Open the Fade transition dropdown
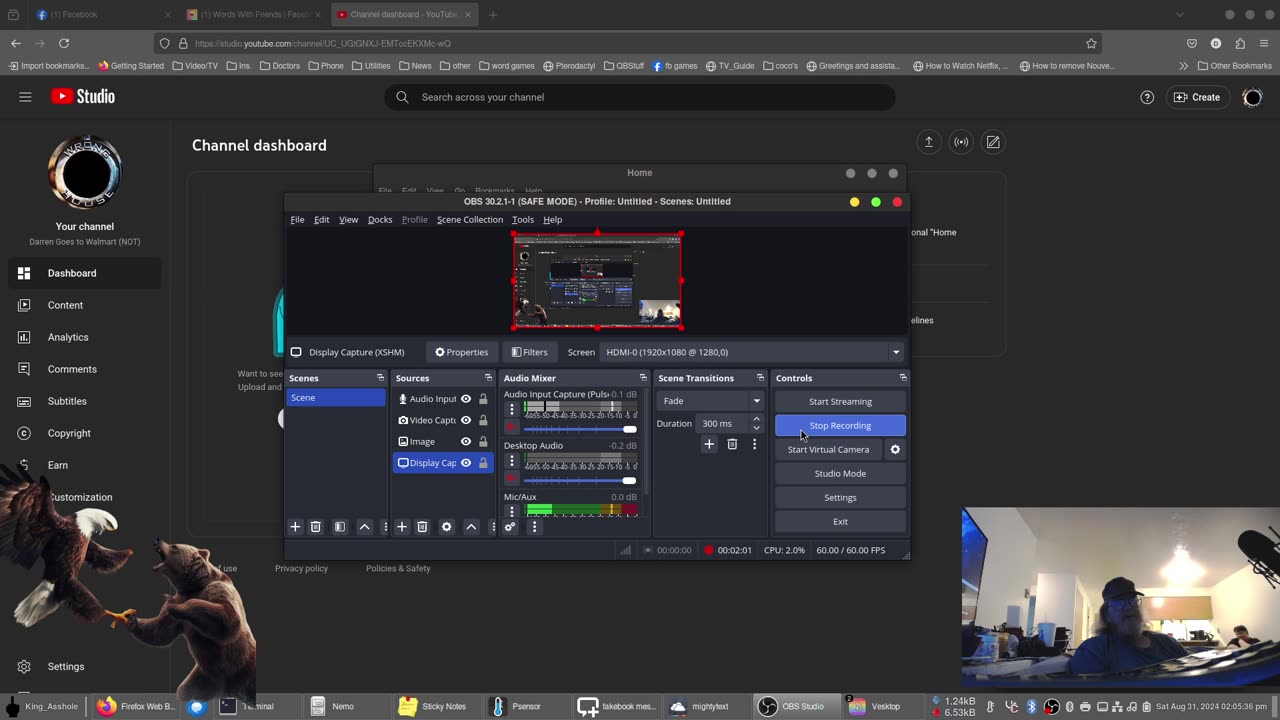This screenshot has height=720, width=1280. [x=711, y=401]
